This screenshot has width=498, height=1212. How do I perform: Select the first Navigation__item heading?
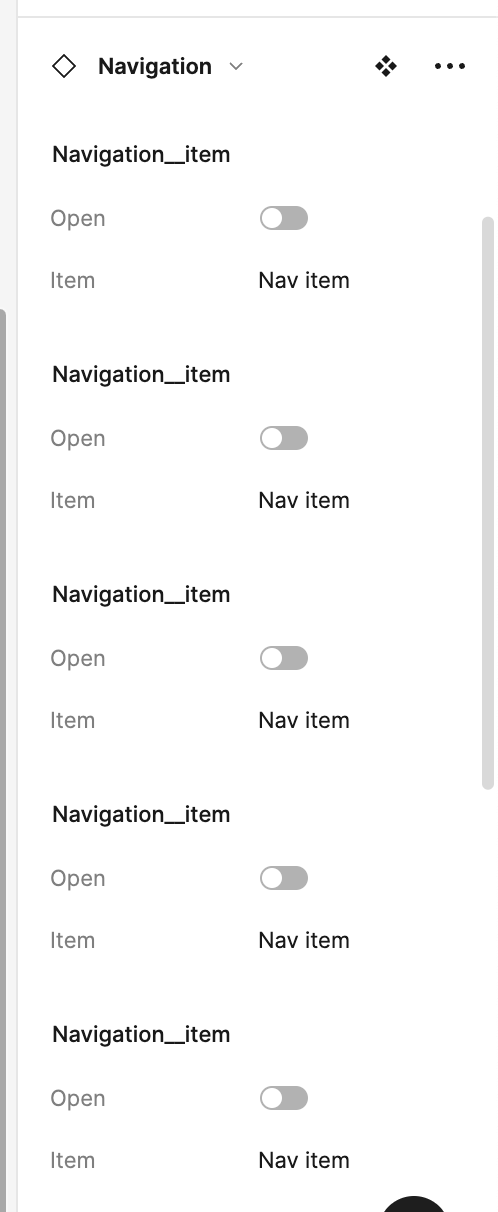tap(141, 155)
